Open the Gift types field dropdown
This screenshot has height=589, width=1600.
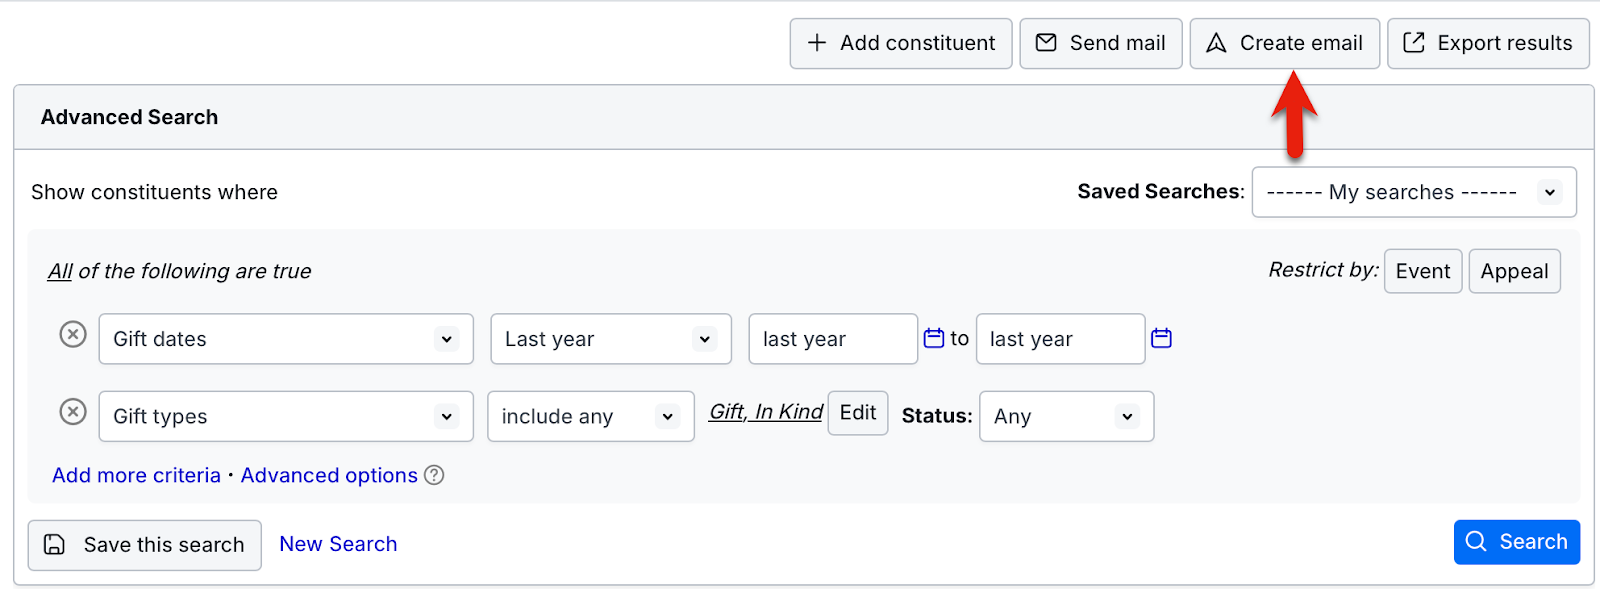coord(286,416)
